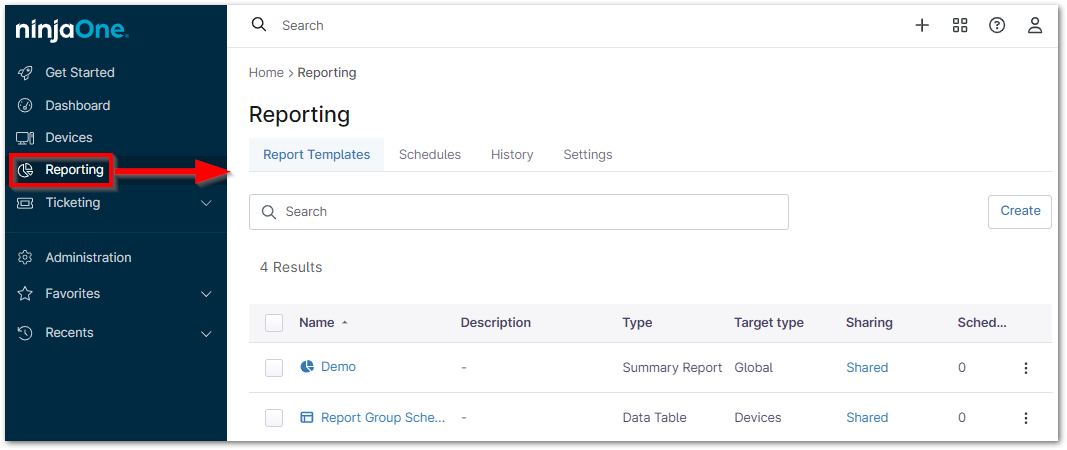
Task: Go to Home in the breadcrumb
Action: [266, 72]
